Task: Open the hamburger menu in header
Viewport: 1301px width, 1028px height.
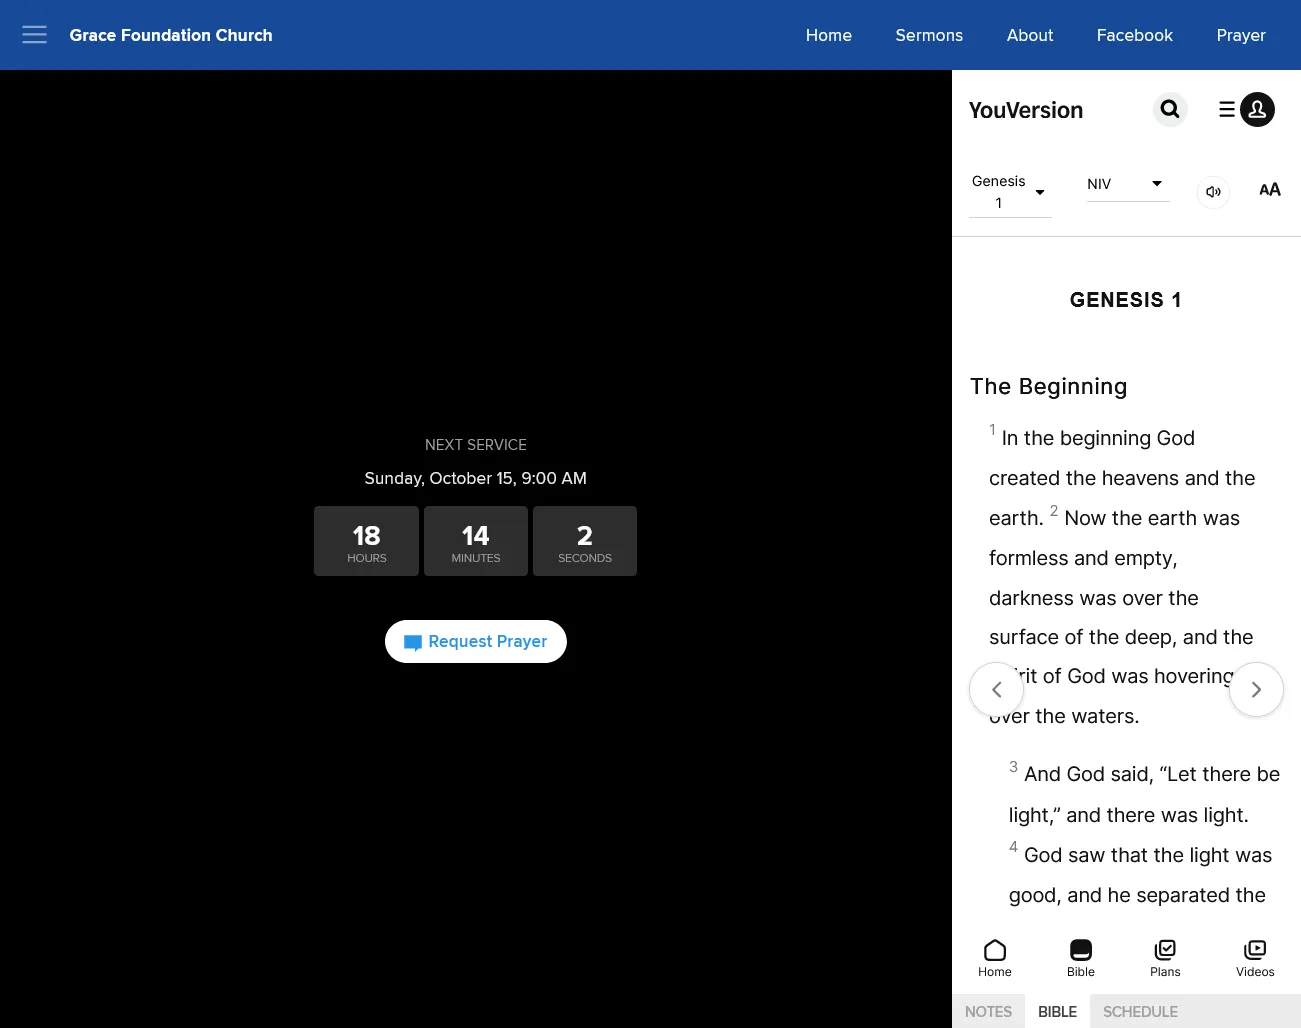Action: click(x=35, y=35)
